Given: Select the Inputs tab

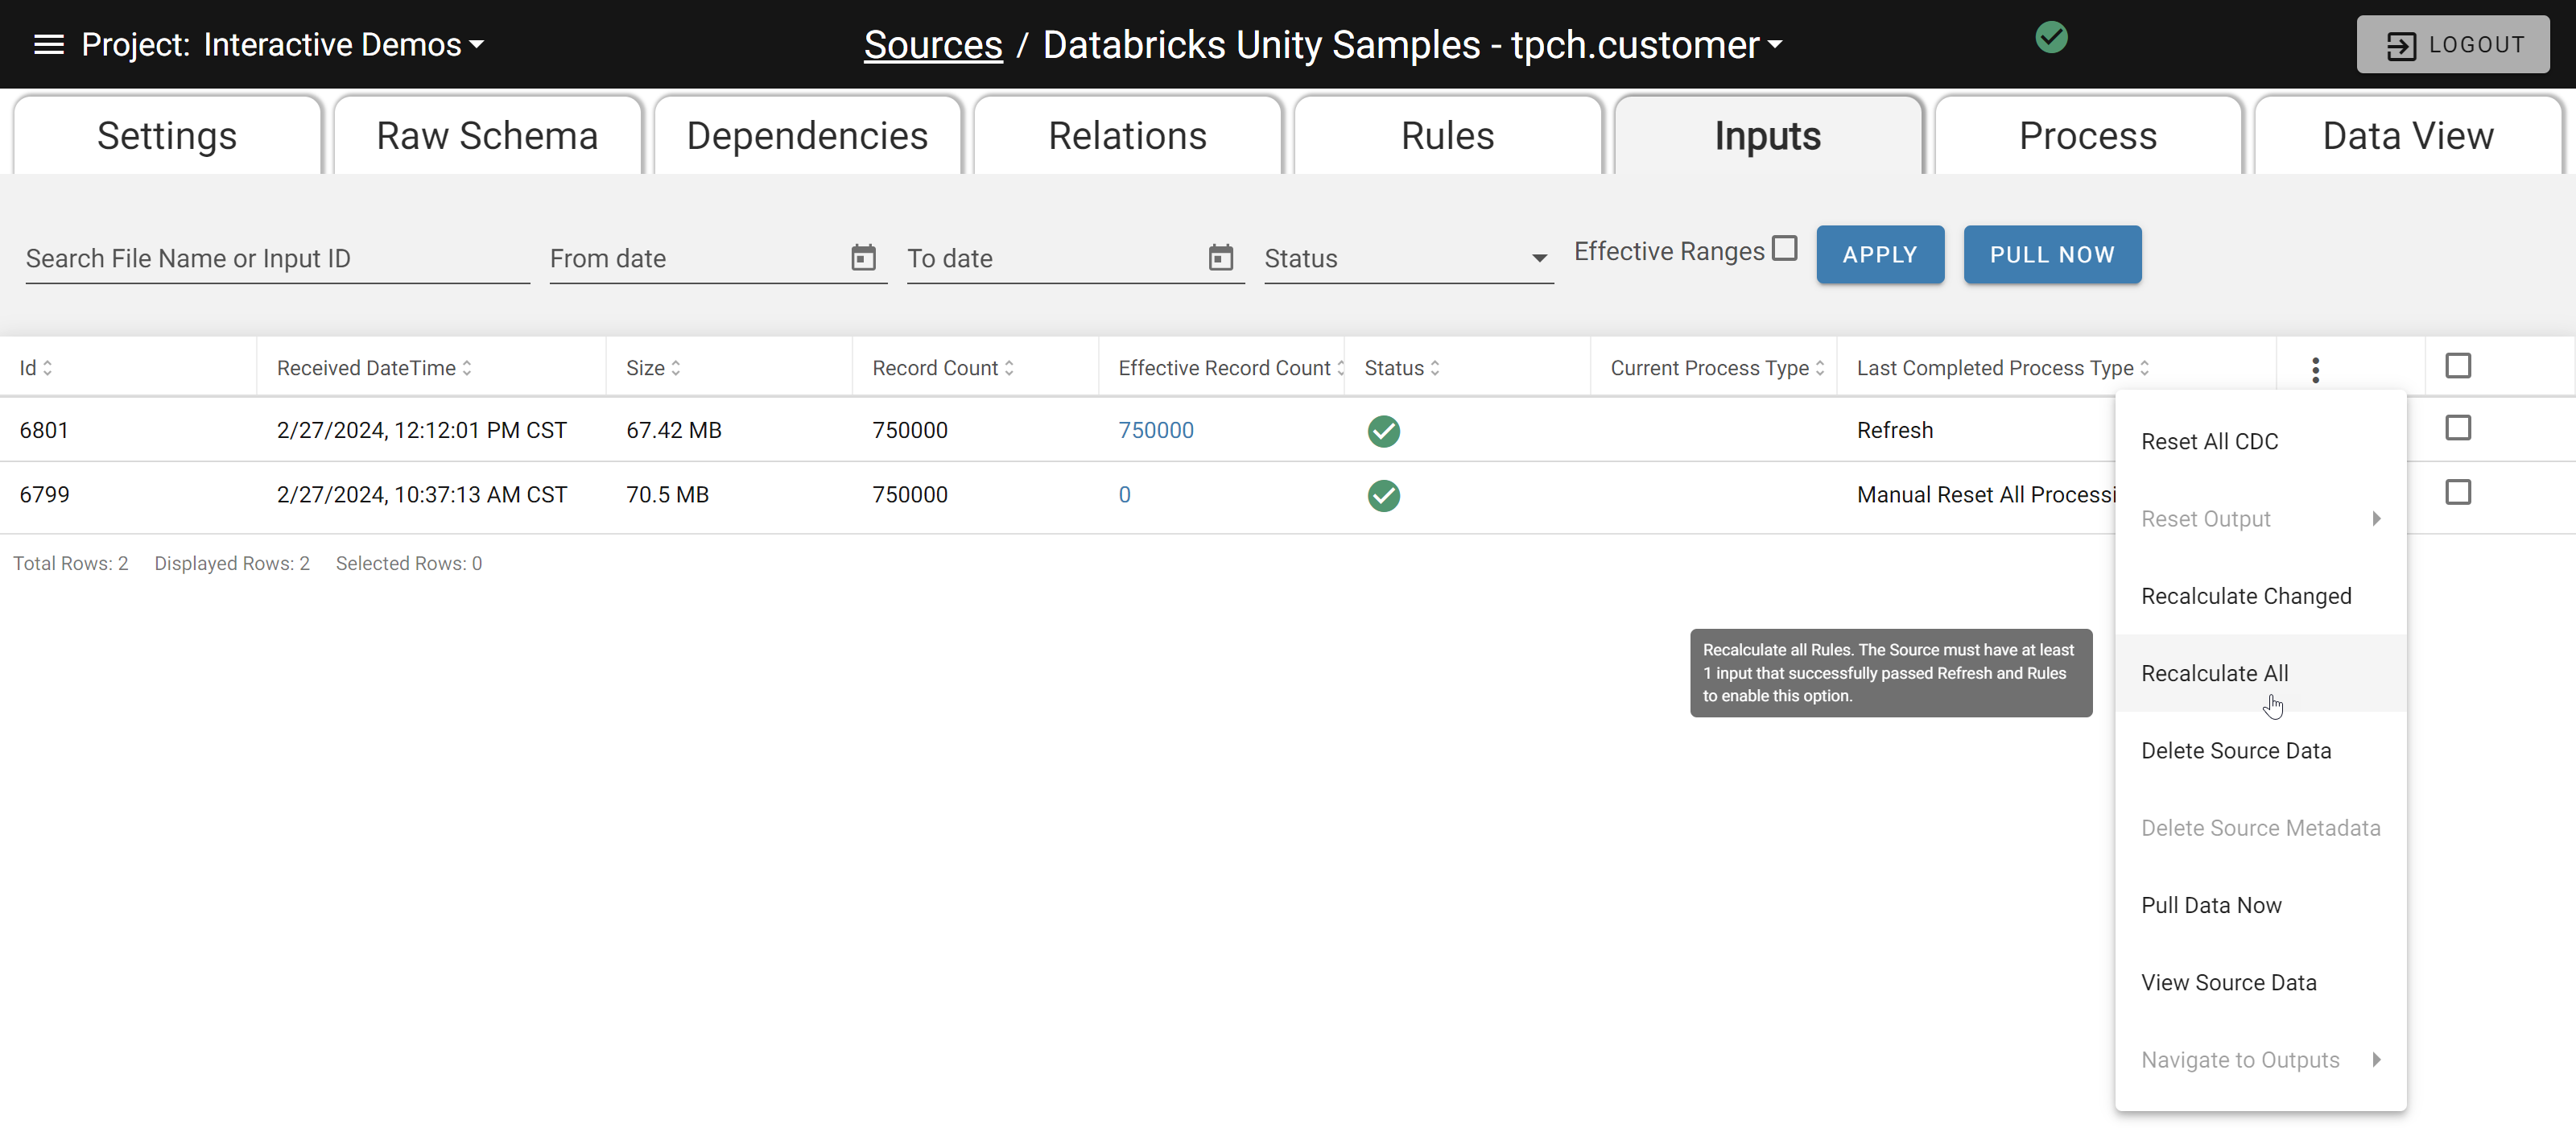Looking at the screenshot, I should coord(1767,135).
